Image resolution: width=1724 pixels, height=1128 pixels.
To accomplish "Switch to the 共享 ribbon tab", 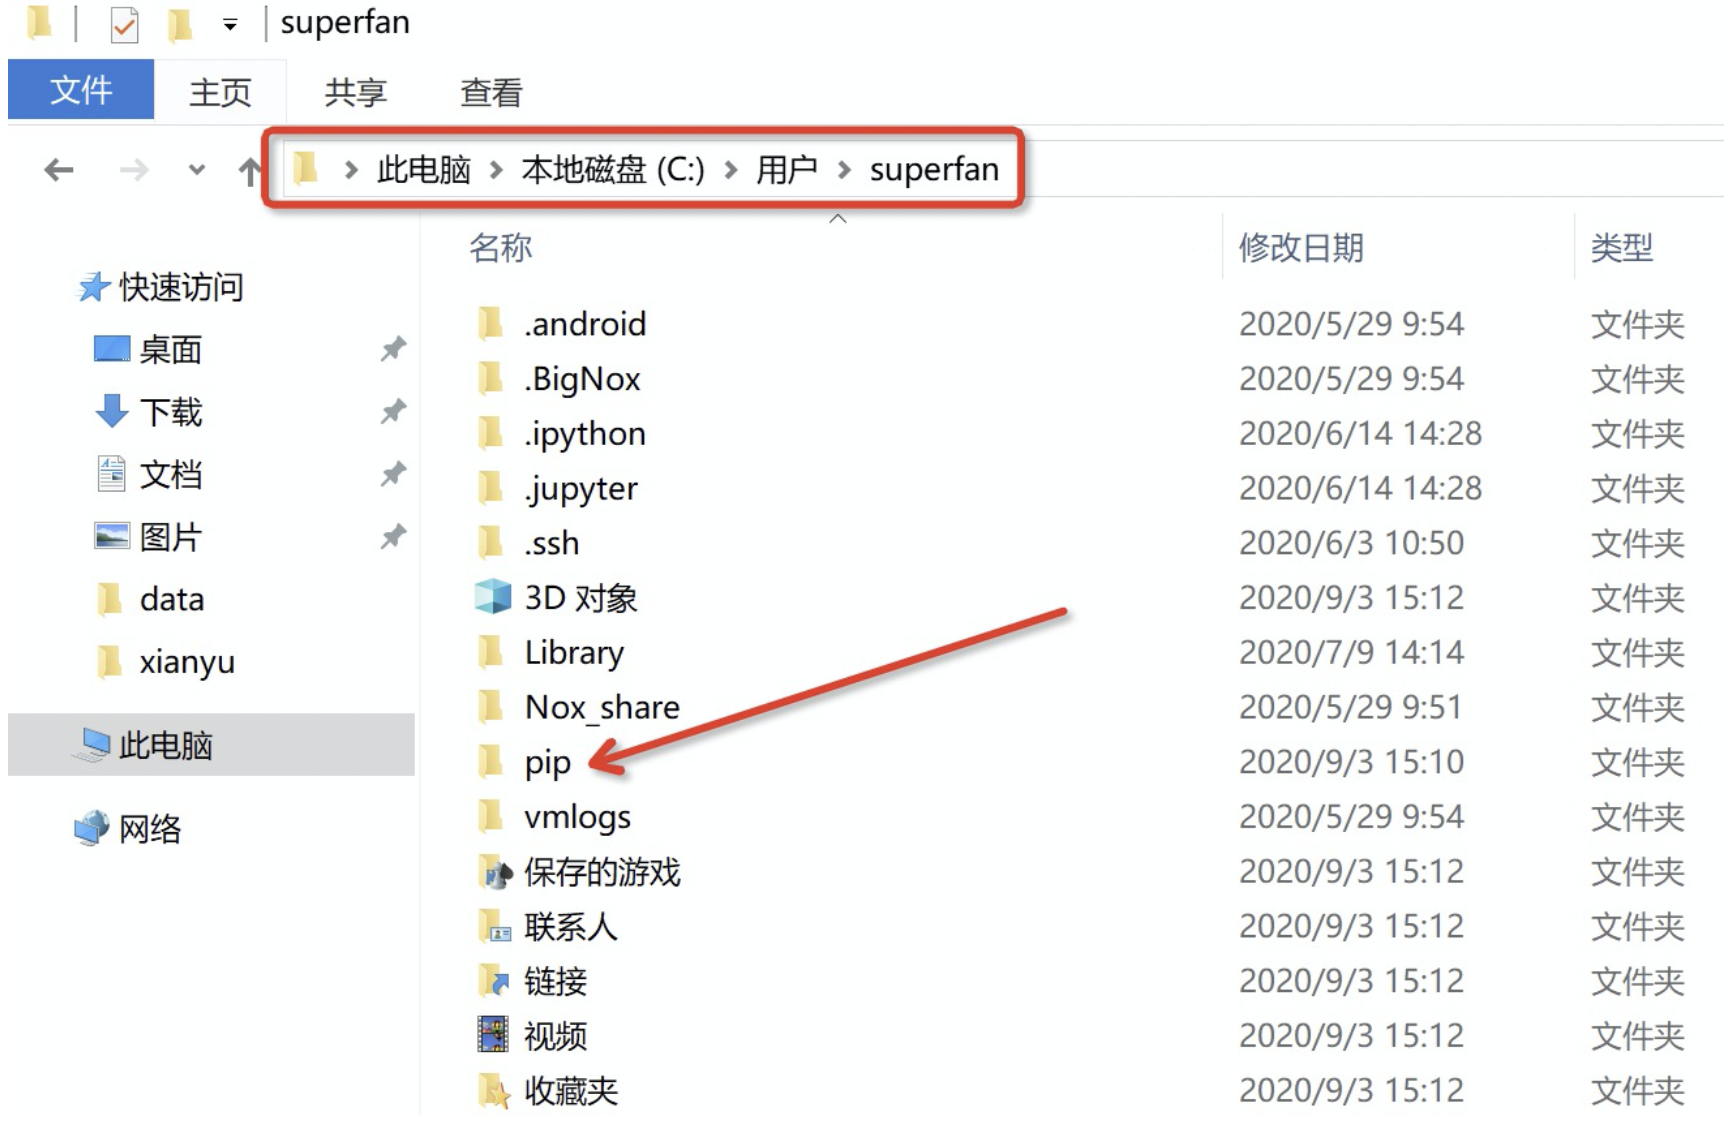I will click(x=355, y=93).
